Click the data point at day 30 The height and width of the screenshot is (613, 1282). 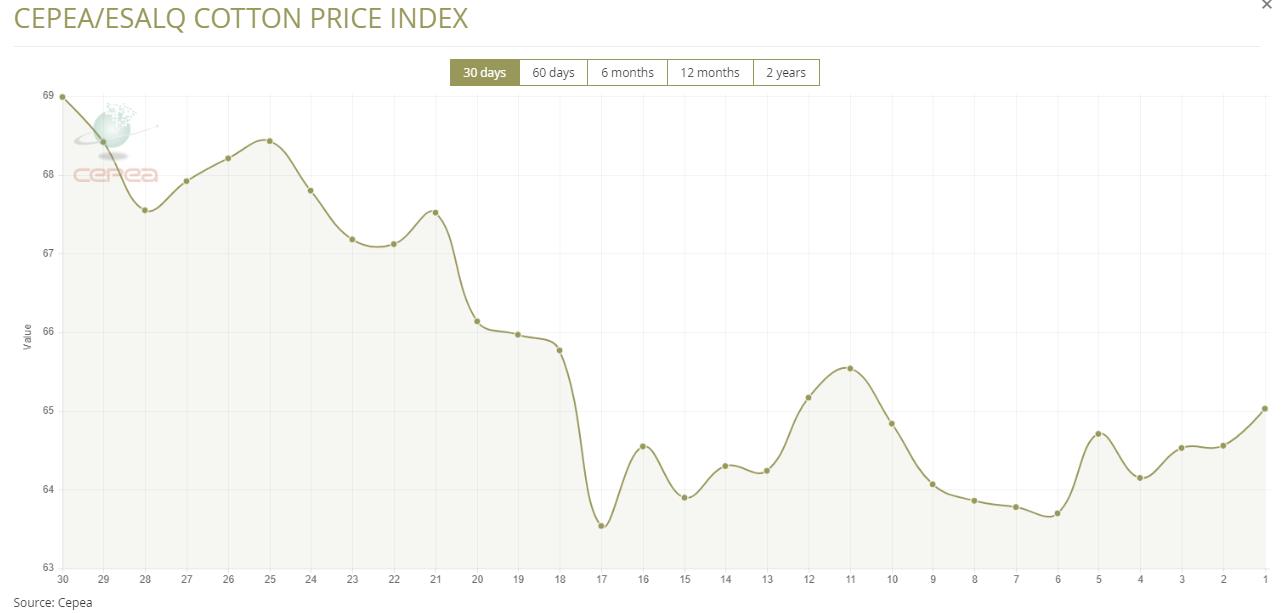click(62, 97)
